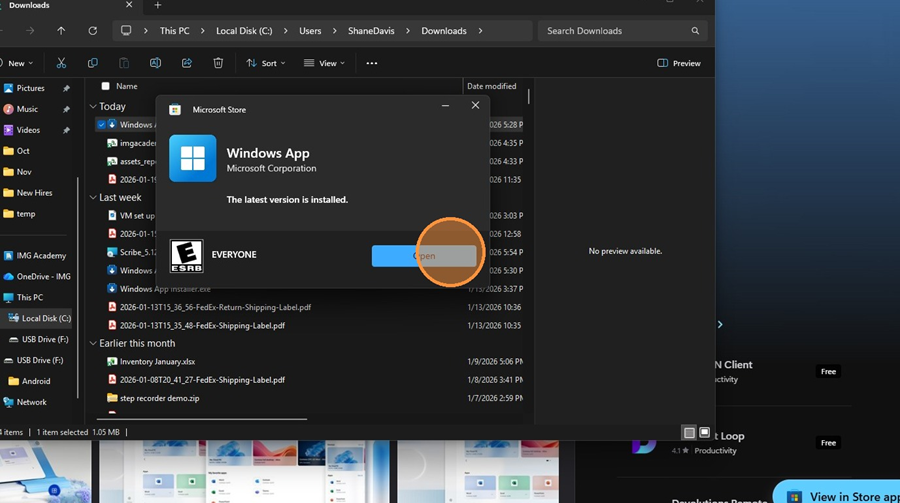Click the Cut scissors icon in toolbar
900x503 pixels.
point(61,63)
